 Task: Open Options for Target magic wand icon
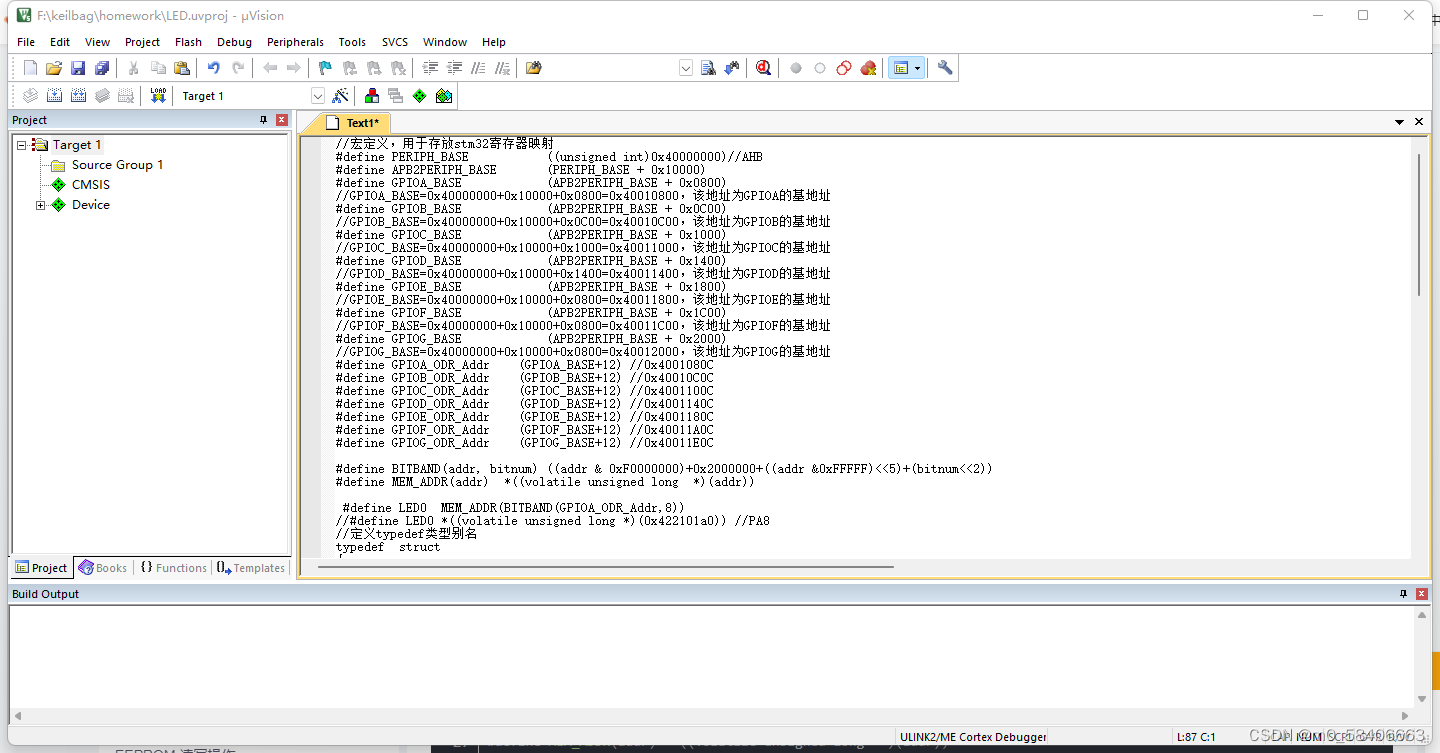point(341,96)
